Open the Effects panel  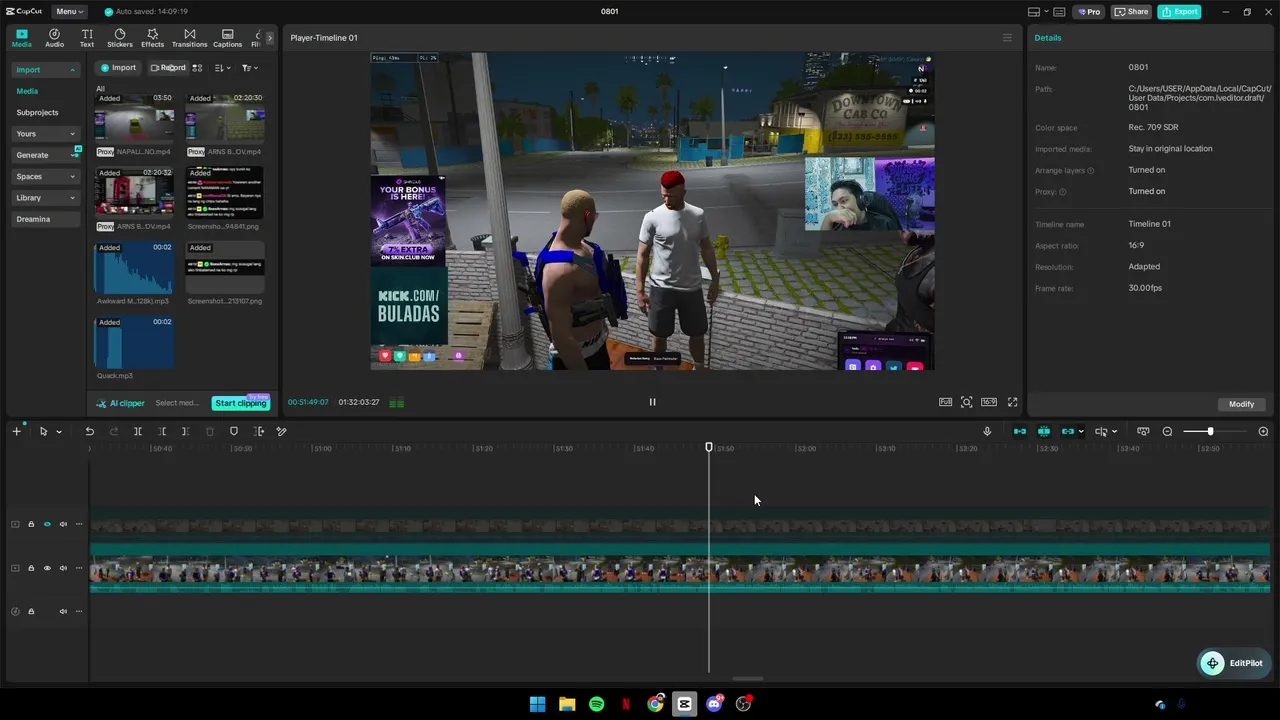pyautogui.click(x=153, y=38)
